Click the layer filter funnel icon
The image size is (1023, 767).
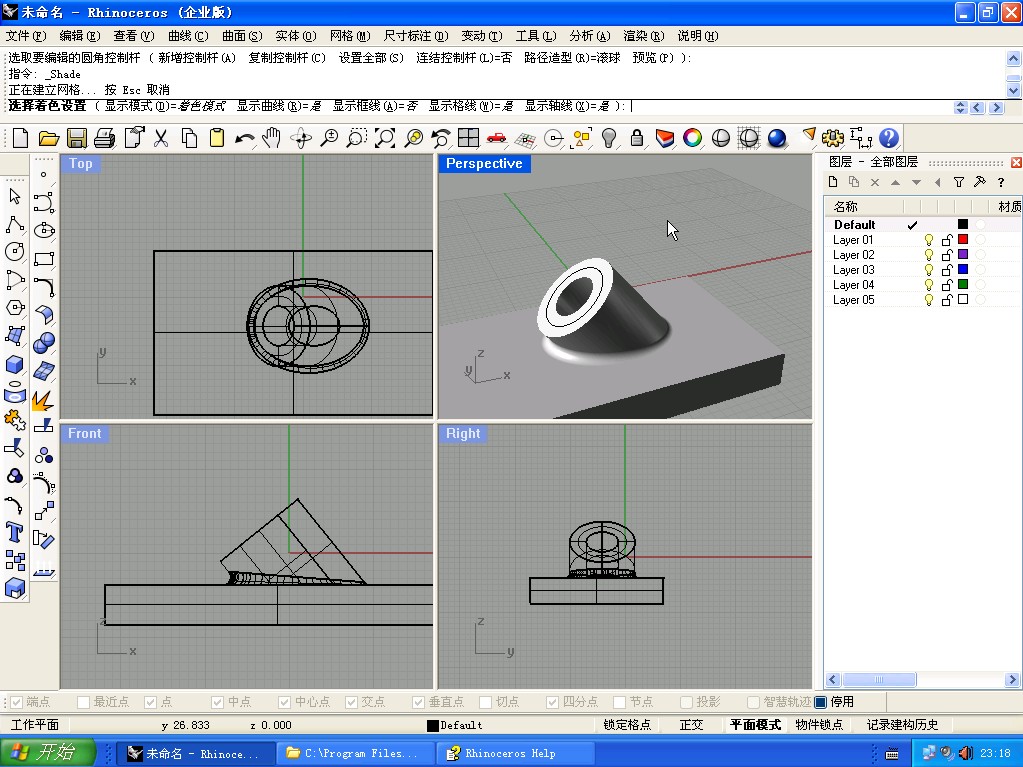(x=958, y=182)
